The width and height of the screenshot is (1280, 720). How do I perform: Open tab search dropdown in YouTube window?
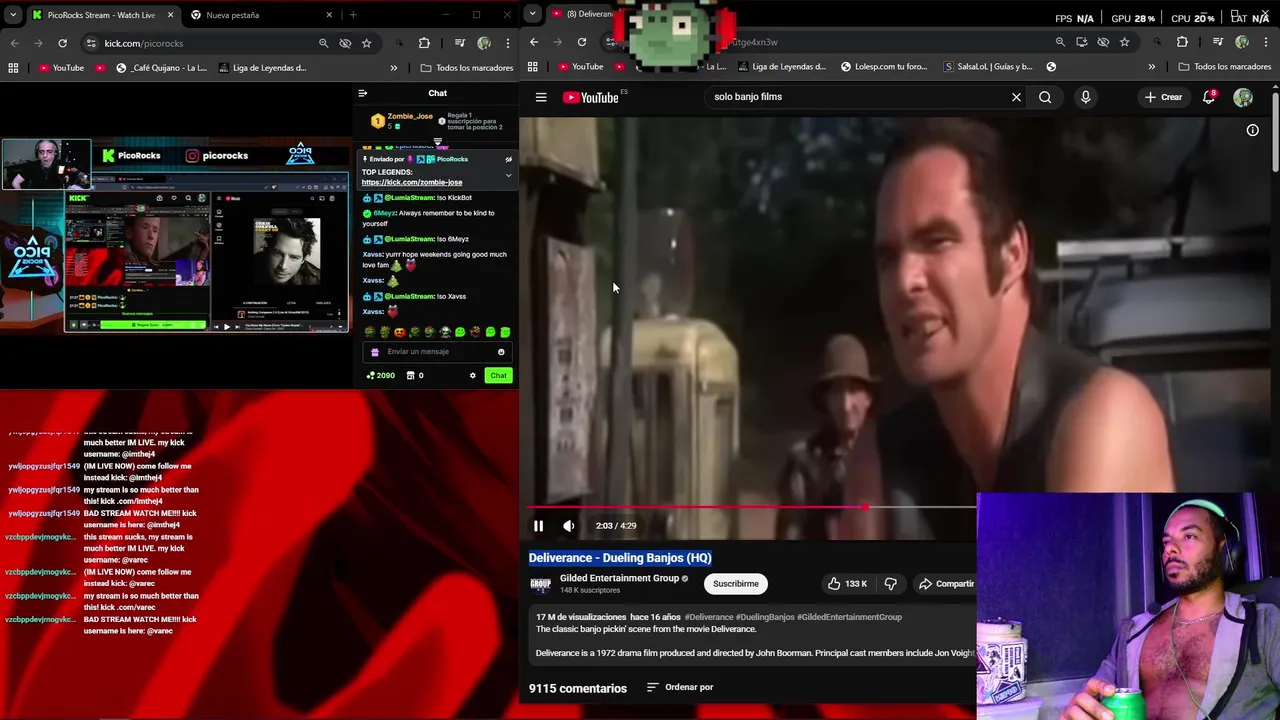[533, 14]
